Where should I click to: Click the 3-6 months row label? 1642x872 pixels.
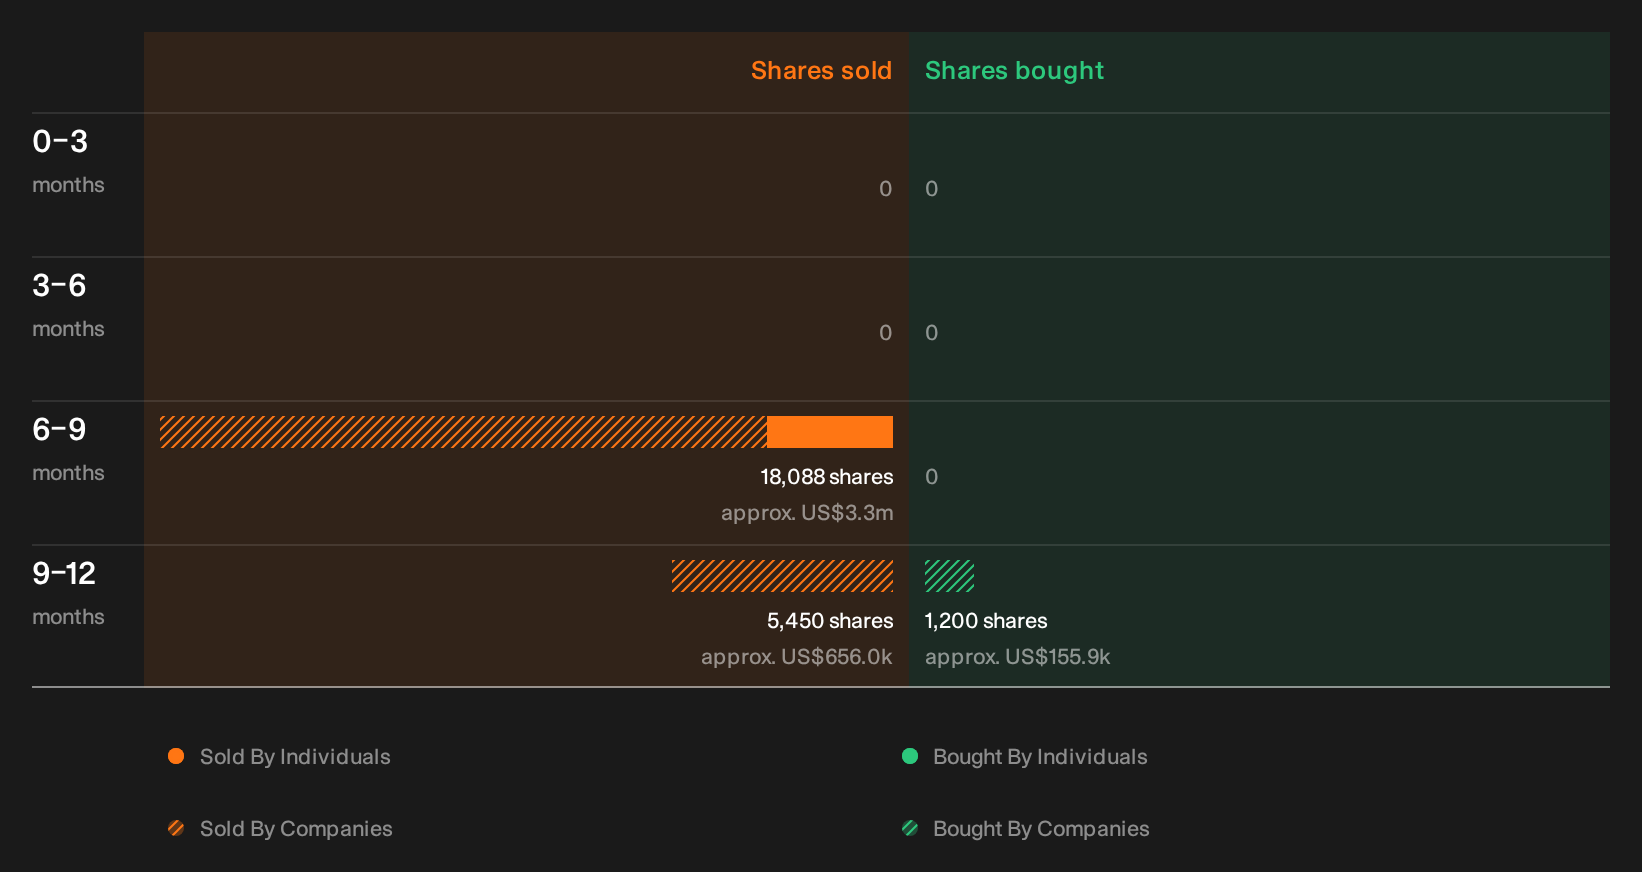[68, 305]
